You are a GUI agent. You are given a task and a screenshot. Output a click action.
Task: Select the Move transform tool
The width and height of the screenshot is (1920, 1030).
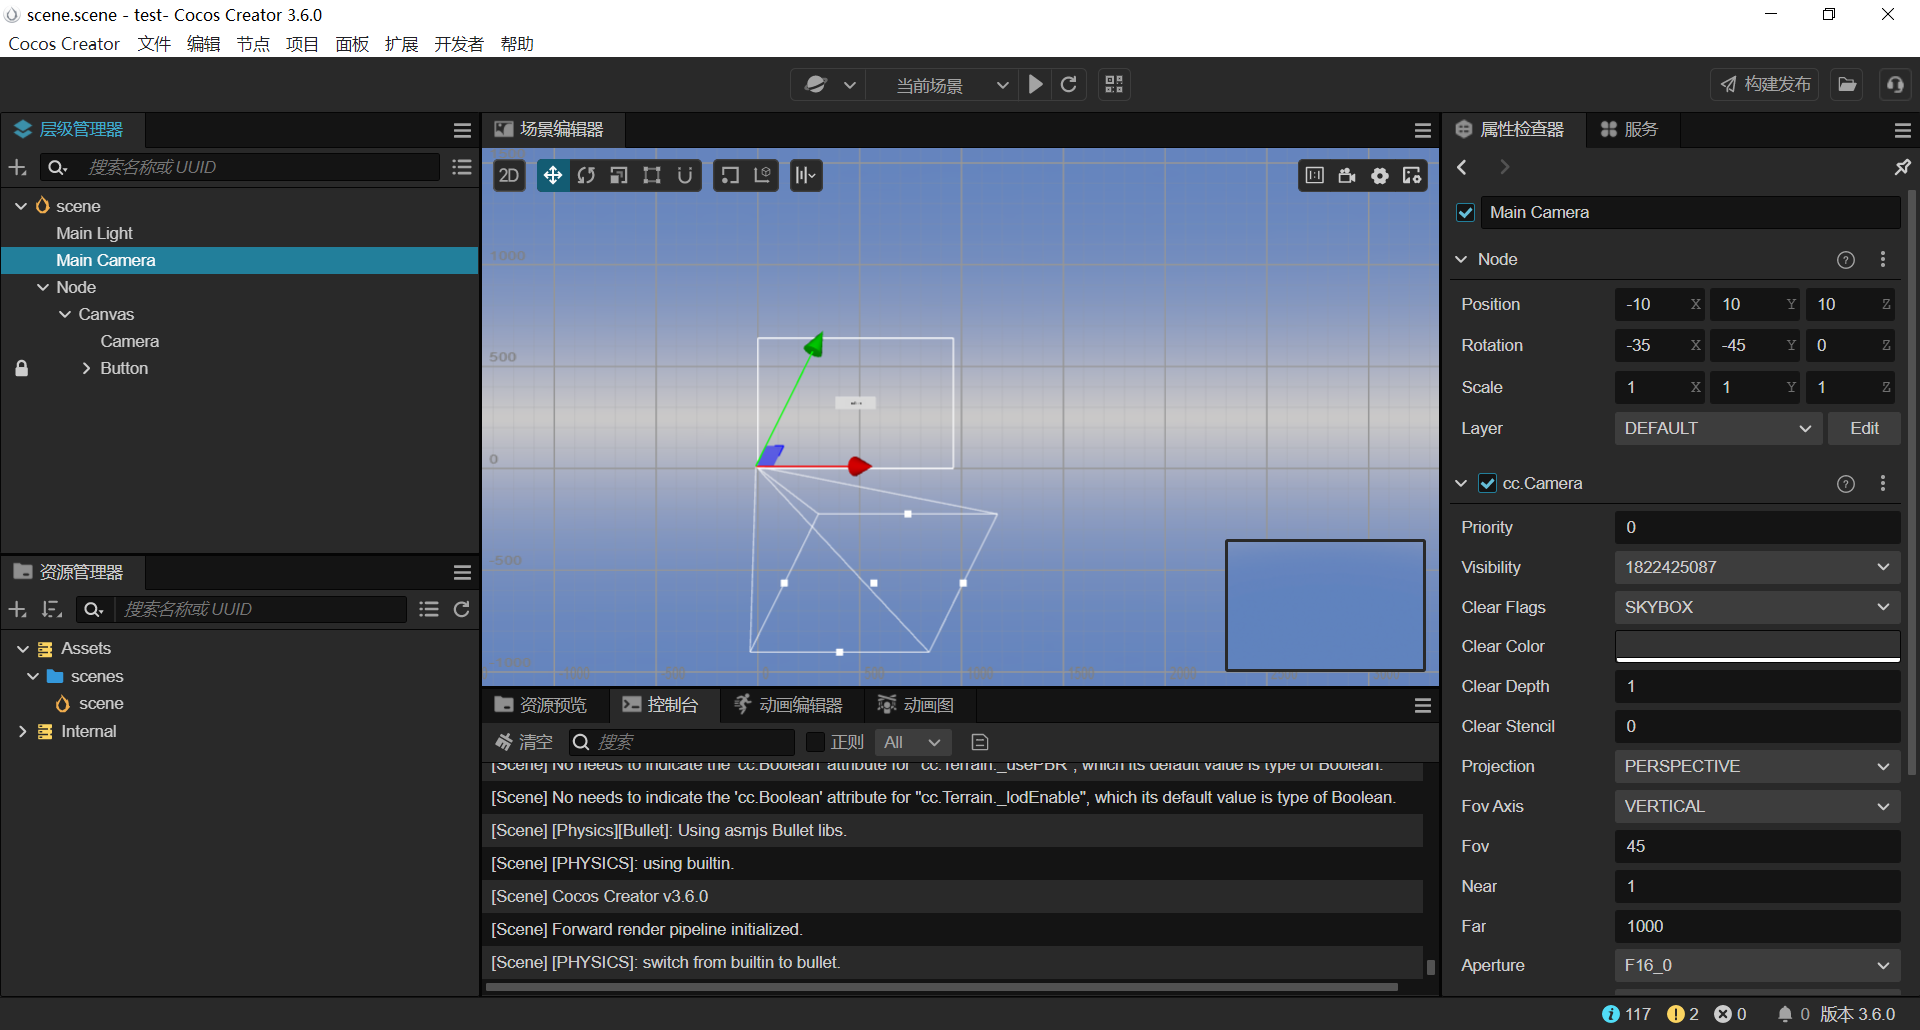click(x=552, y=176)
